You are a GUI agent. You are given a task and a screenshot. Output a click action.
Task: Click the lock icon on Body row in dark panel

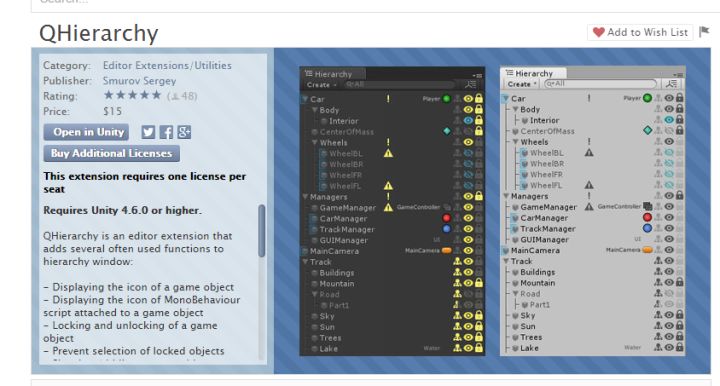pyautogui.click(x=479, y=110)
